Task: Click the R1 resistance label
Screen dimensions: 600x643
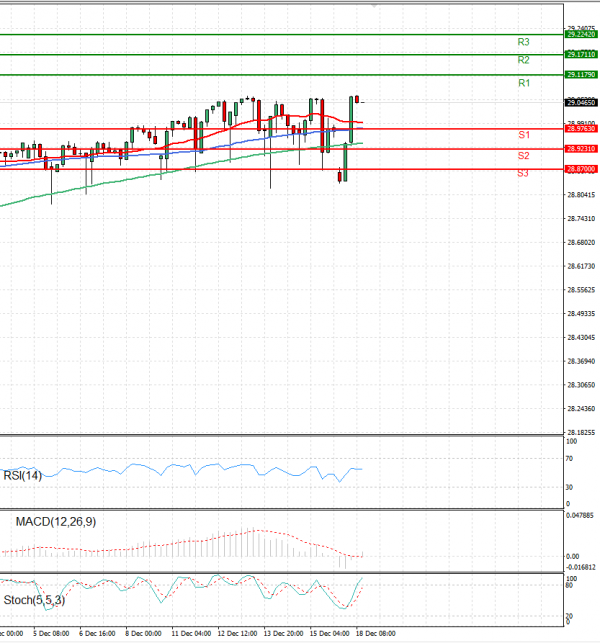Action: pos(524,83)
